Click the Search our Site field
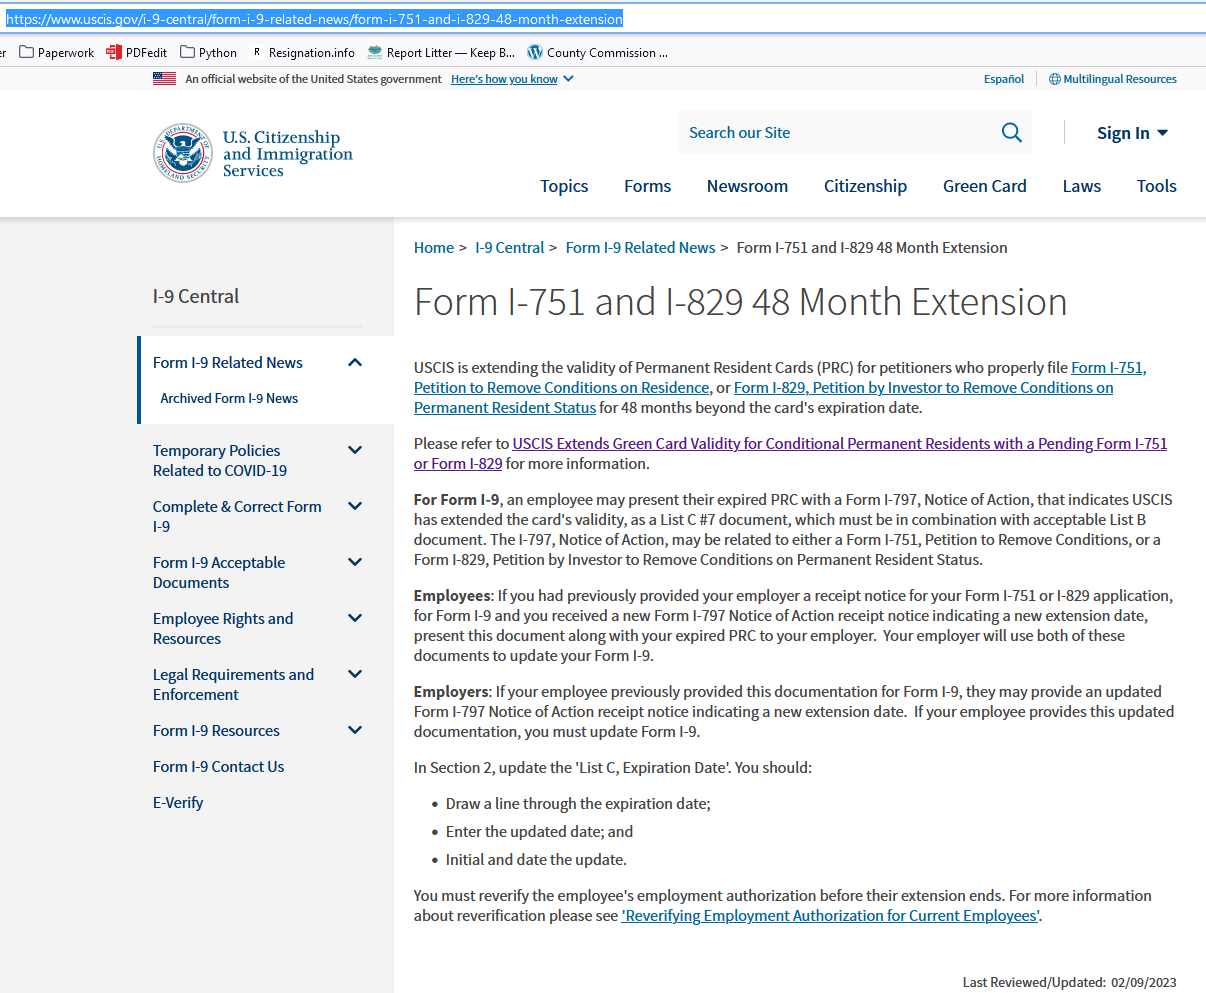Image resolution: width=1206 pixels, height=993 pixels. 840,133
